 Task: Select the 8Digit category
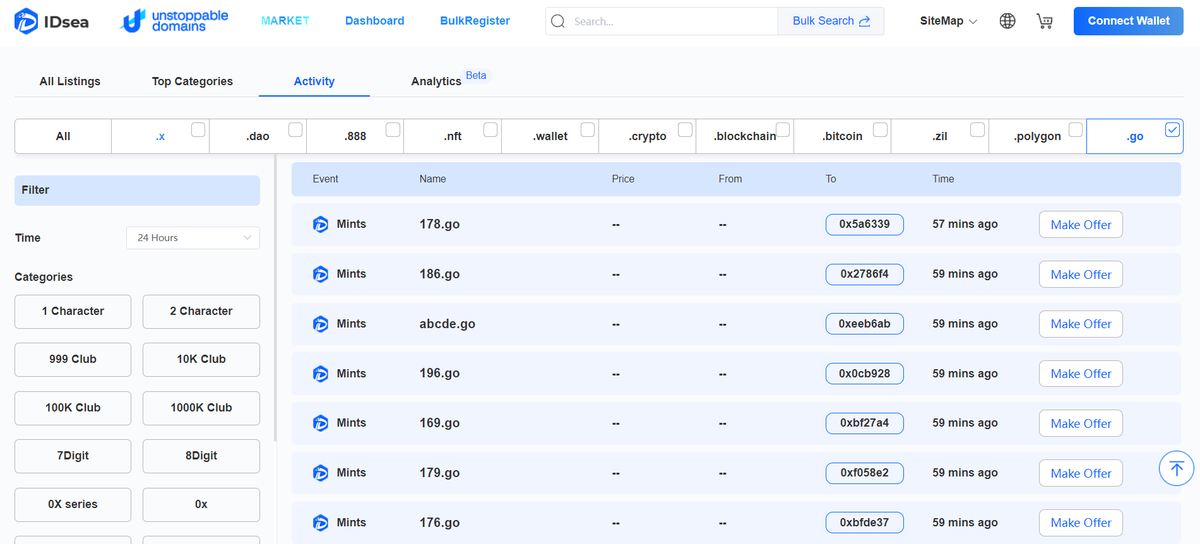(x=201, y=456)
